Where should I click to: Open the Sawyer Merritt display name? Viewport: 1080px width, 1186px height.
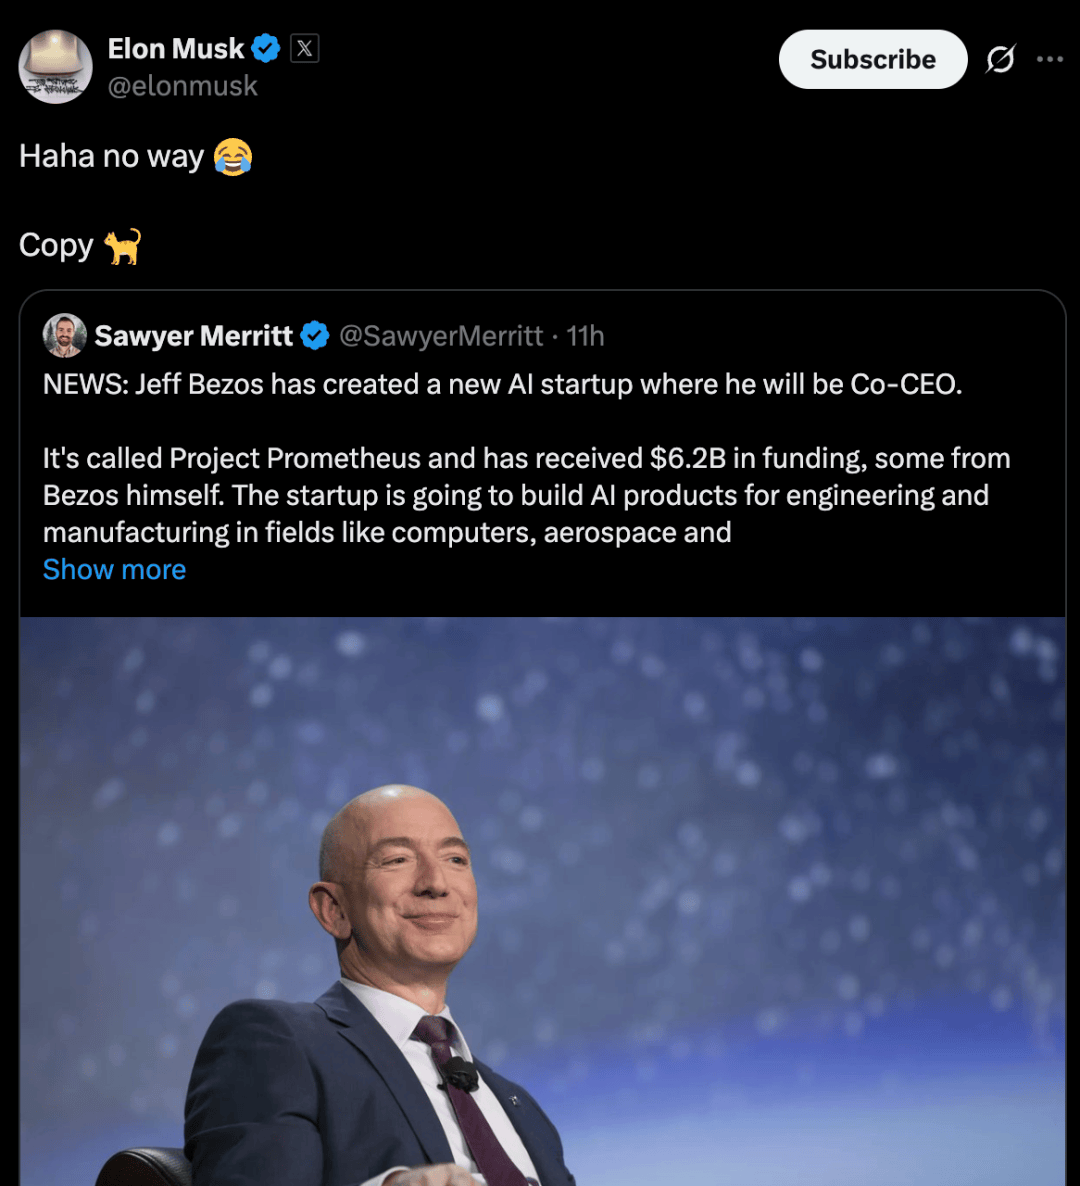click(x=193, y=336)
